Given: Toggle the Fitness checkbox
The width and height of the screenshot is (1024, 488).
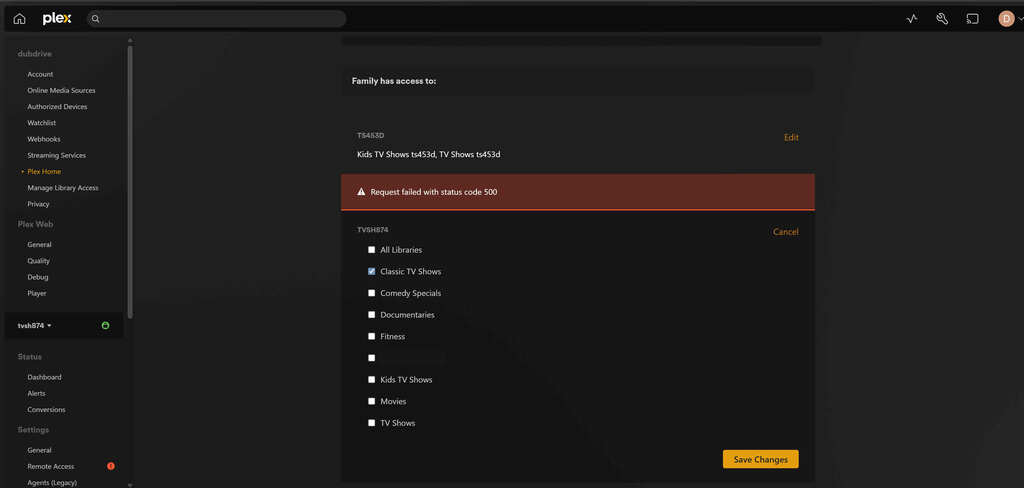Looking at the screenshot, I should coord(372,336).
